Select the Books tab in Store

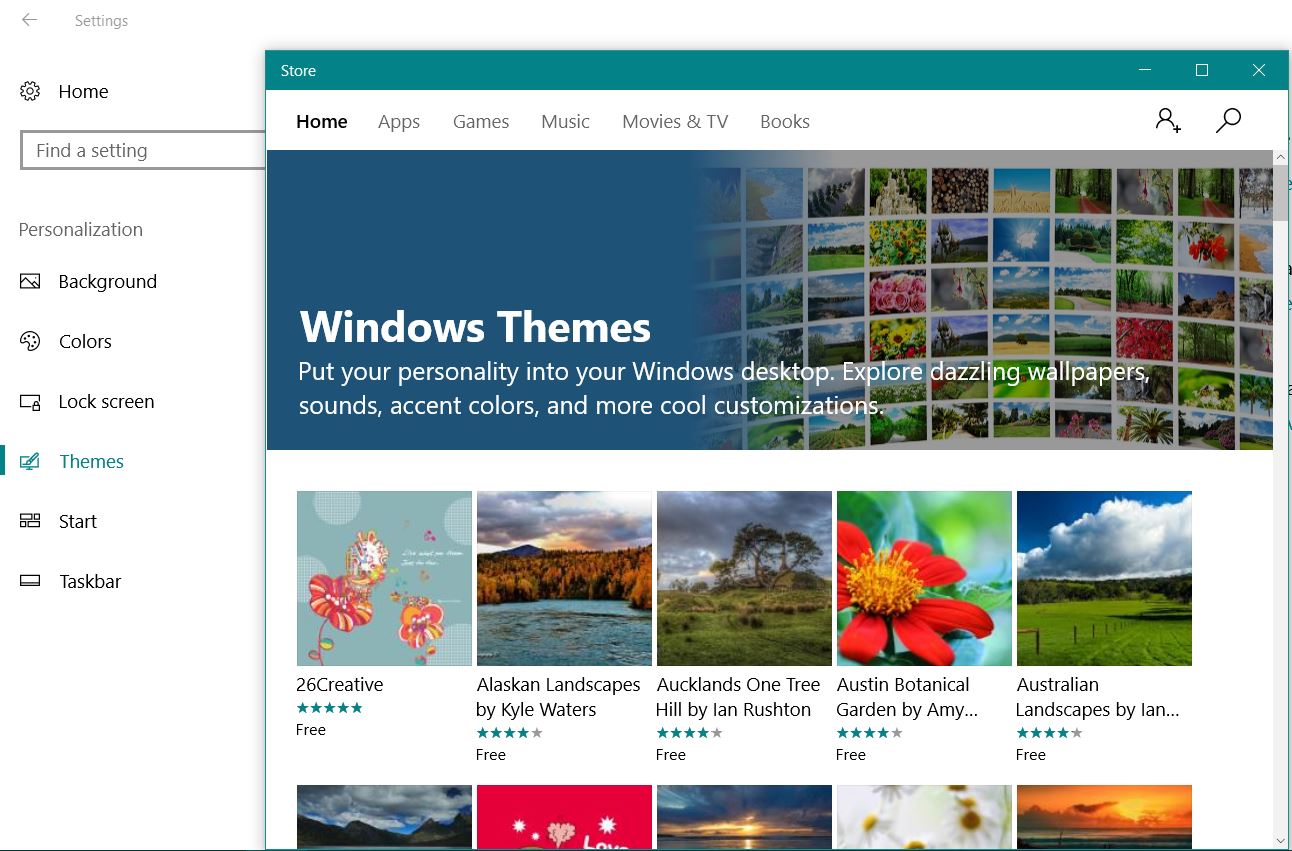coord(785,122)
